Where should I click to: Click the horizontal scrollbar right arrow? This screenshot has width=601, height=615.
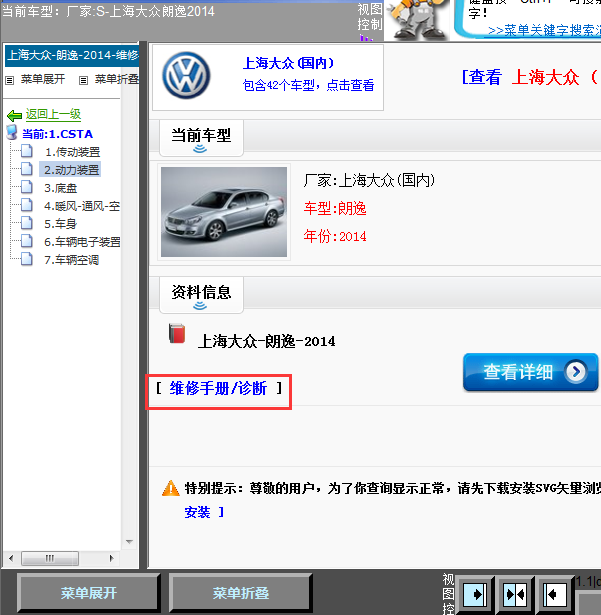tap(111, 558)
